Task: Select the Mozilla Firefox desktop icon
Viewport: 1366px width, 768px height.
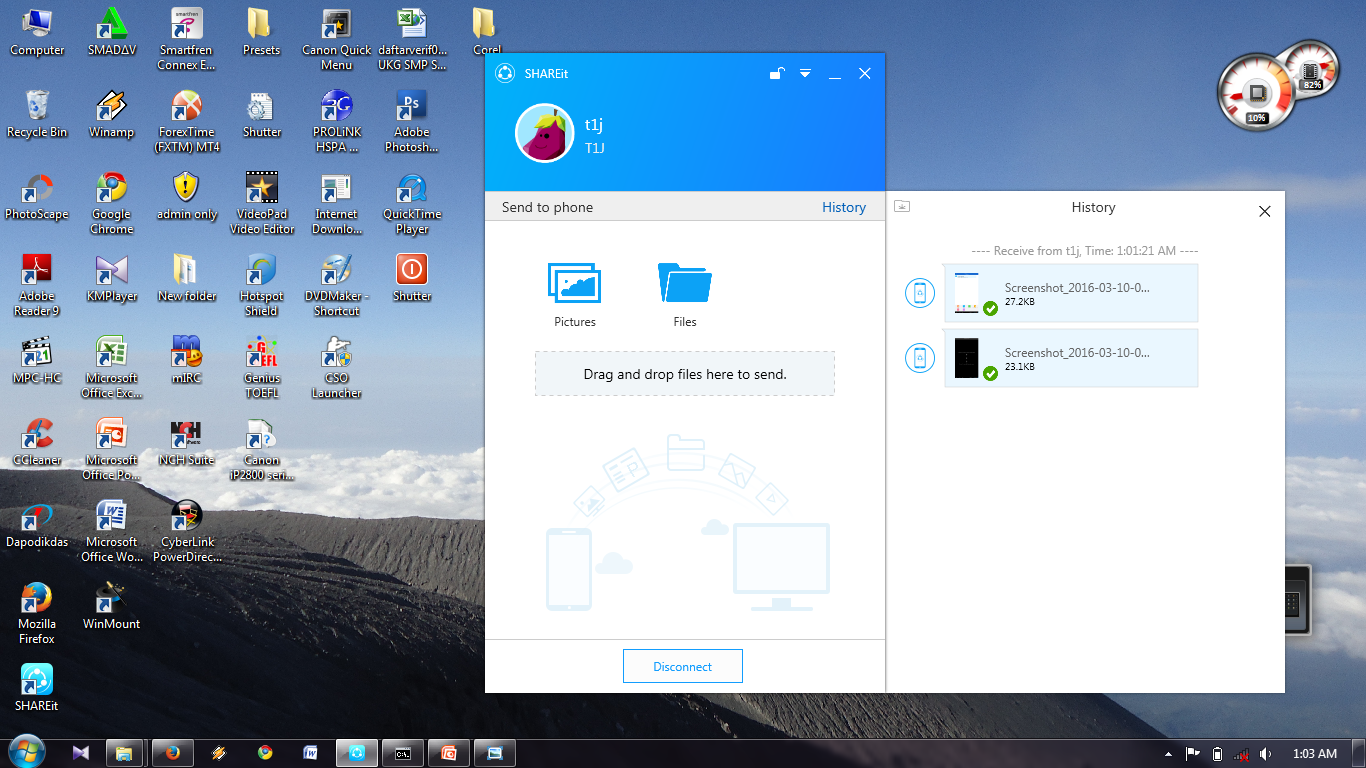Action: (x=37, y=613)
